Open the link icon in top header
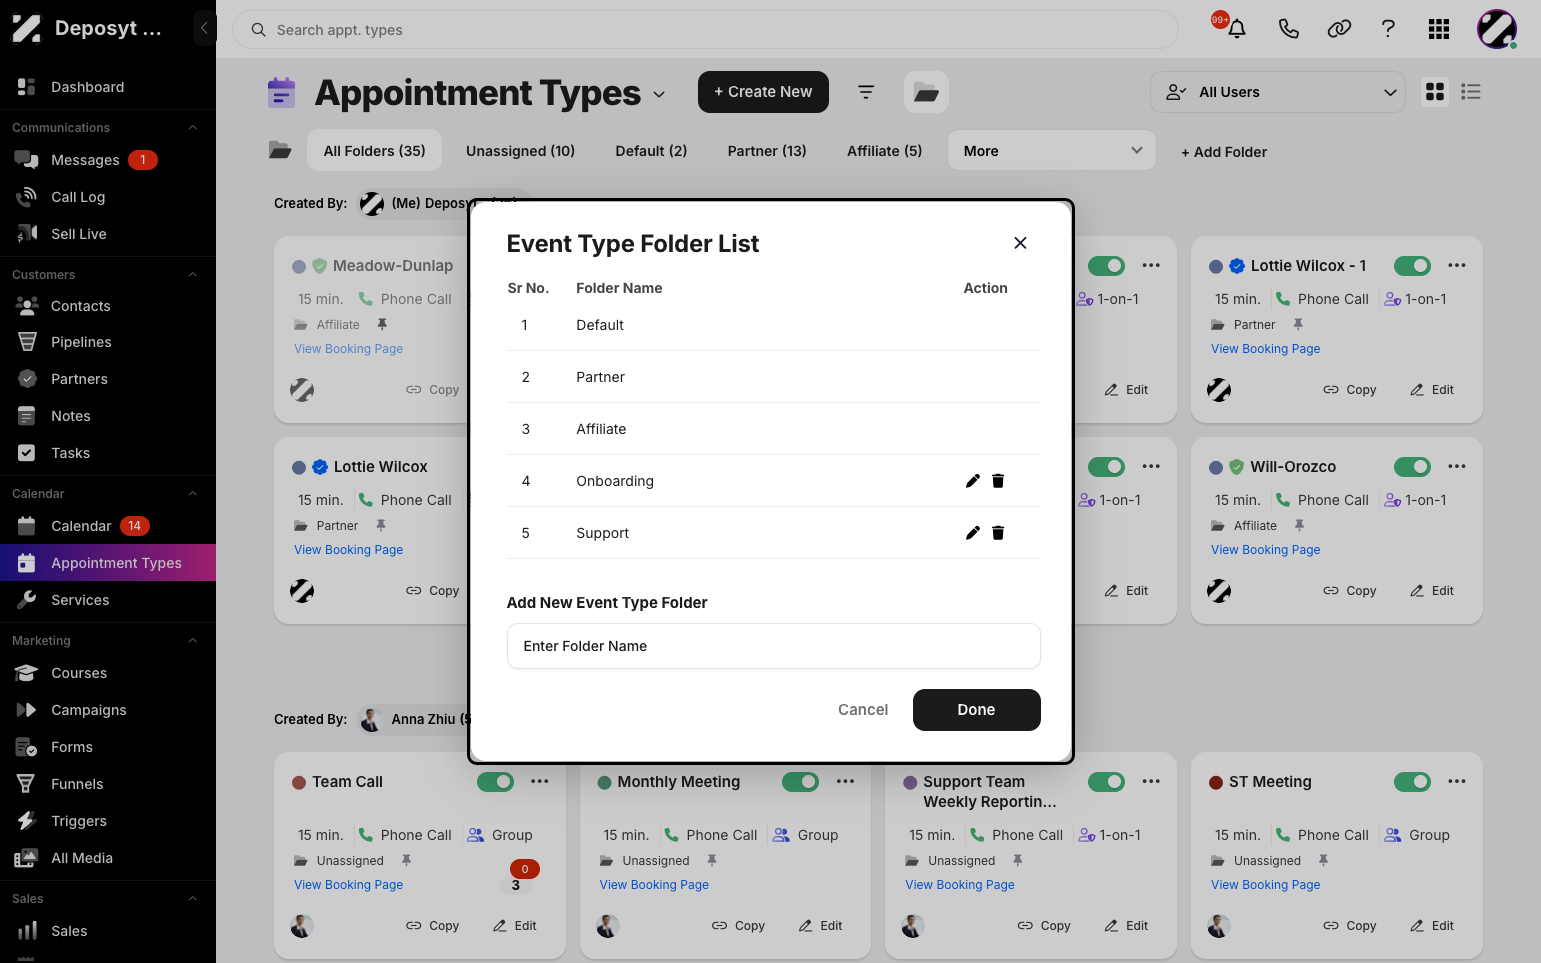This screenshot has width=1541, height=963. coord(1339,29)
